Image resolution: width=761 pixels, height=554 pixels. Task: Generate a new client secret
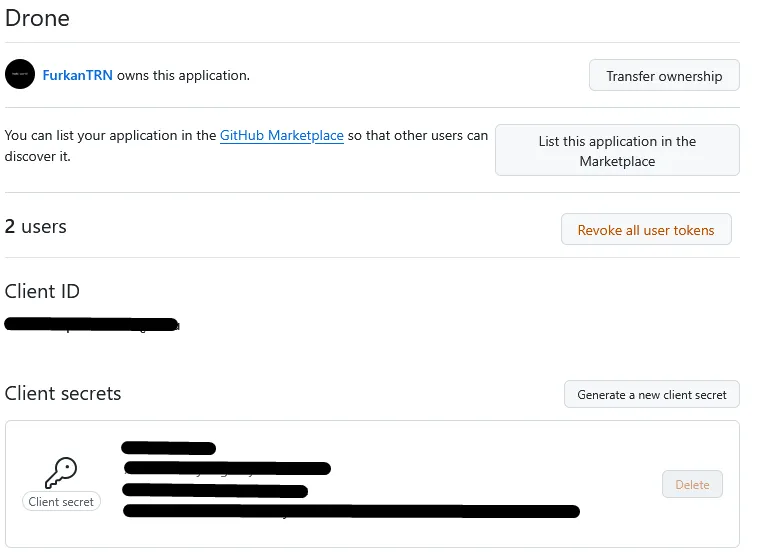[652, 394]
